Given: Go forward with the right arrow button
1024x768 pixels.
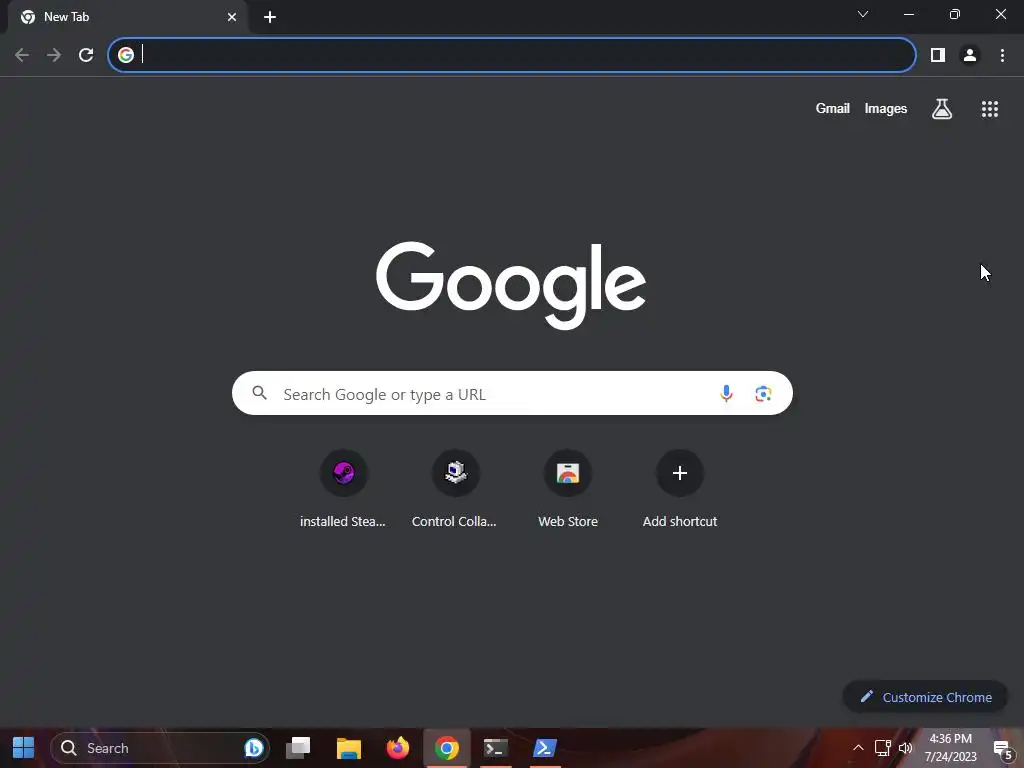Looking at the screenshot, I should coord(54,55).
